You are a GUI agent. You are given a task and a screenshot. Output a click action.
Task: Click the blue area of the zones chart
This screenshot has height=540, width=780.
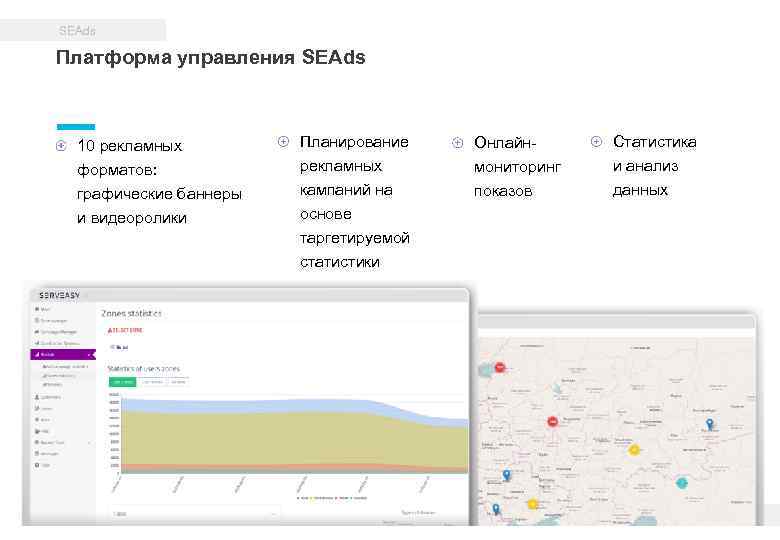point(249,406)
